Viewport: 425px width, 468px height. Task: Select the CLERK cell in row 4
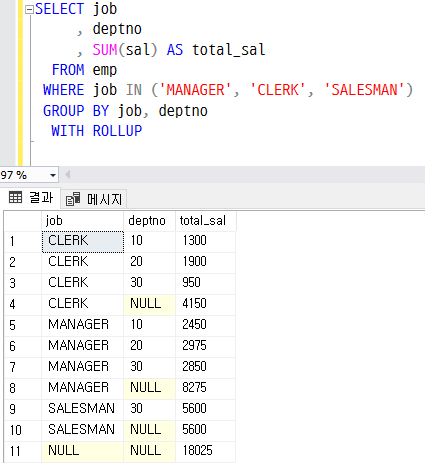point(82,304)
